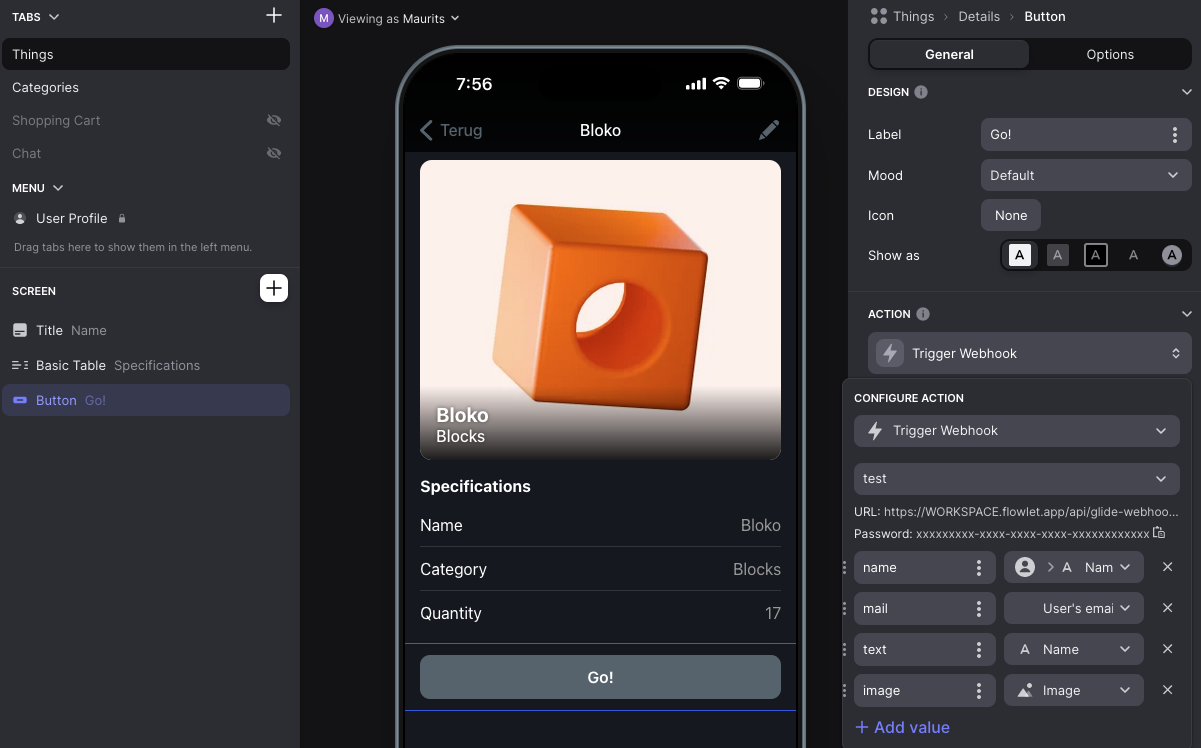Select the Shopping Cart tab
1201x748 pixels.
coord(146,120)
